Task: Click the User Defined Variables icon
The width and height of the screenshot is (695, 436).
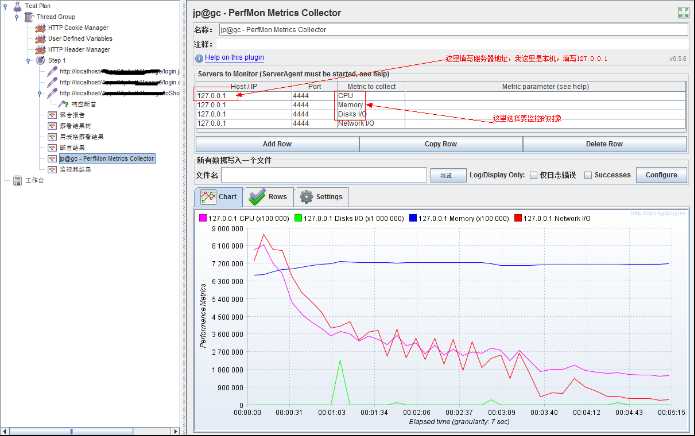Action: pos(40,39)
